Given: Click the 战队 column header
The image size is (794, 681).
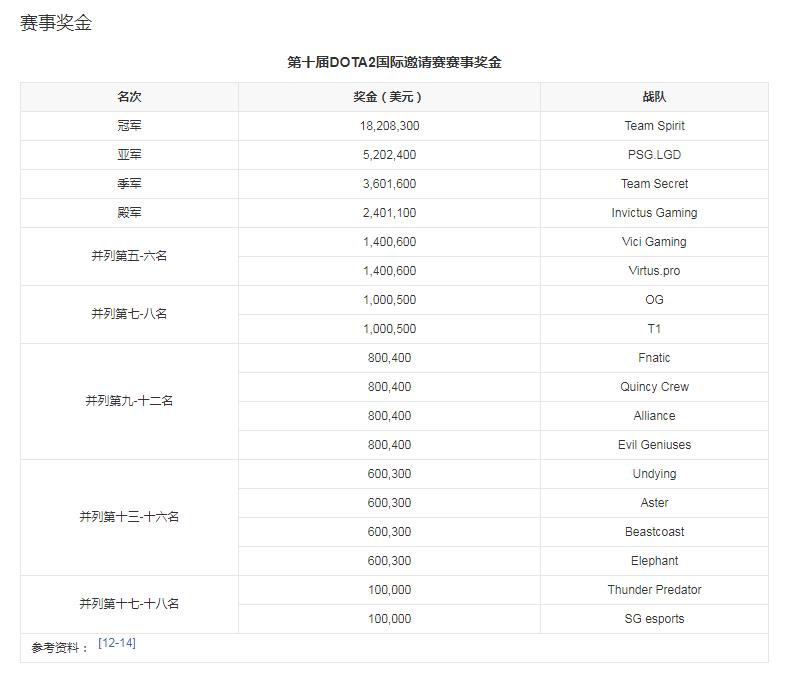Looking at the screenshot, I should point(654,97).
